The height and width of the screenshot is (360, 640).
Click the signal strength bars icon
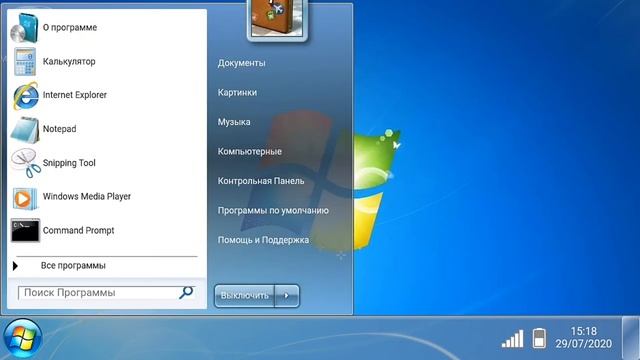(x=512, y=339)
